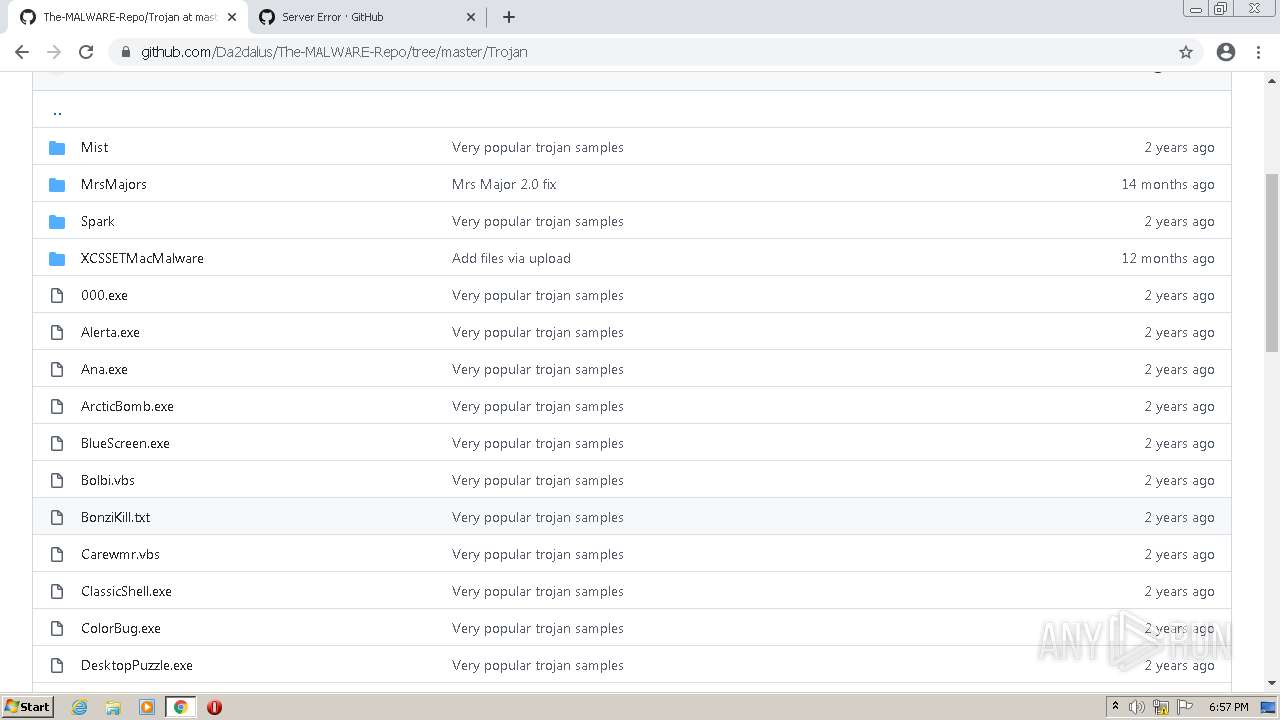Open the BonziKill.txt file link

coord(115,517)
